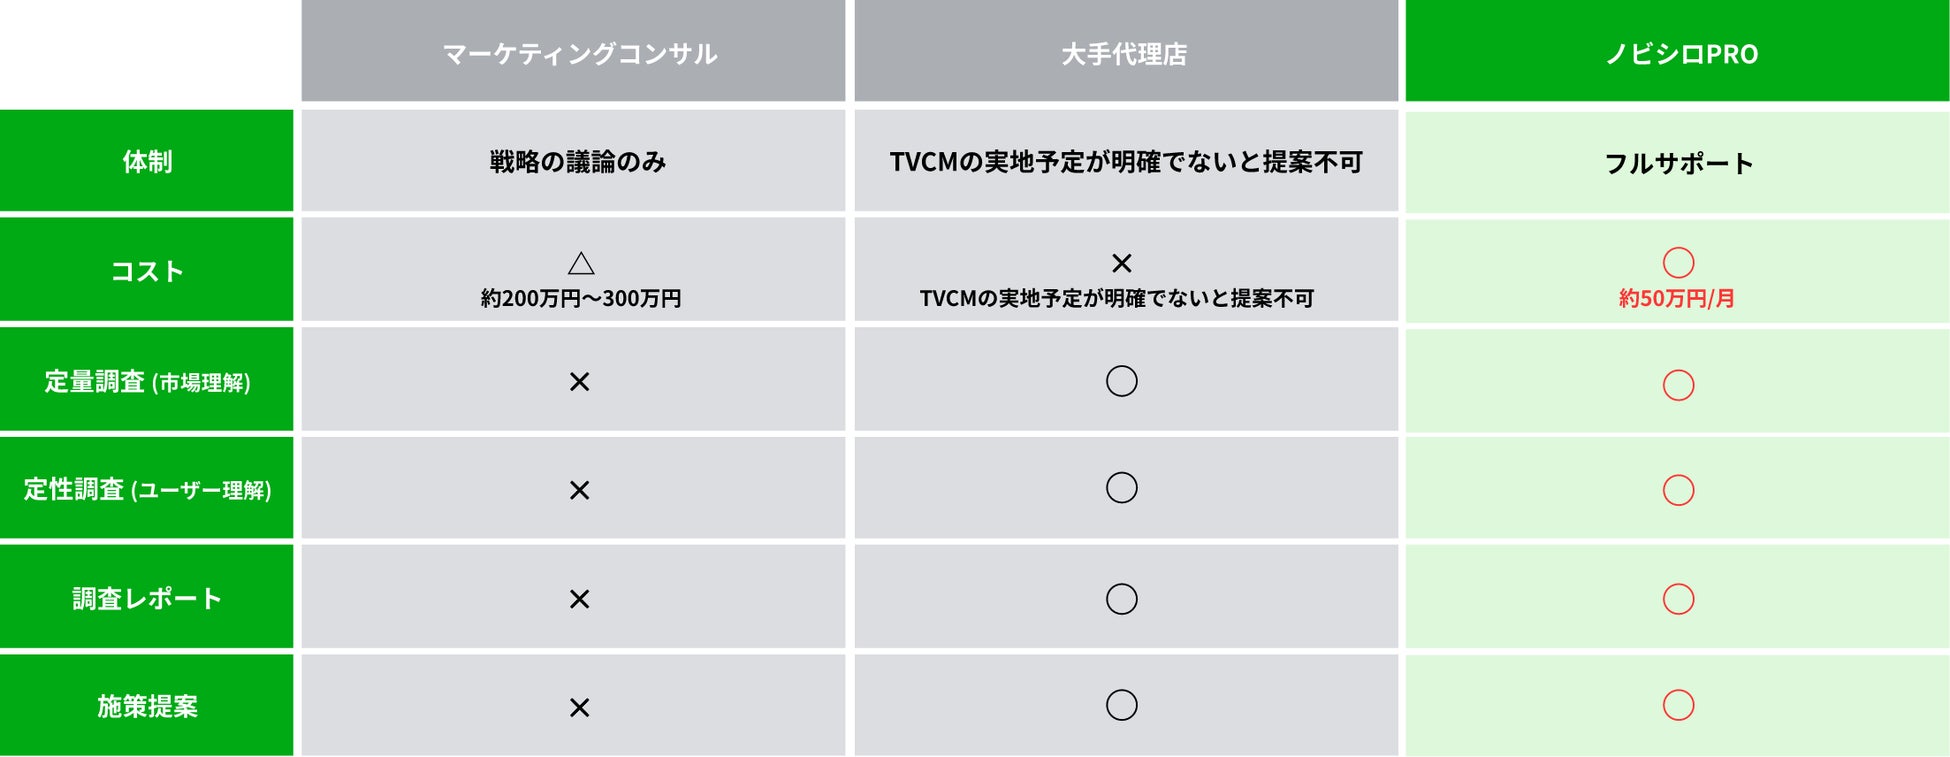Click the red 約50万円/月 price text
This screenshot has height=757, width=1950.
pos(1677,298)
